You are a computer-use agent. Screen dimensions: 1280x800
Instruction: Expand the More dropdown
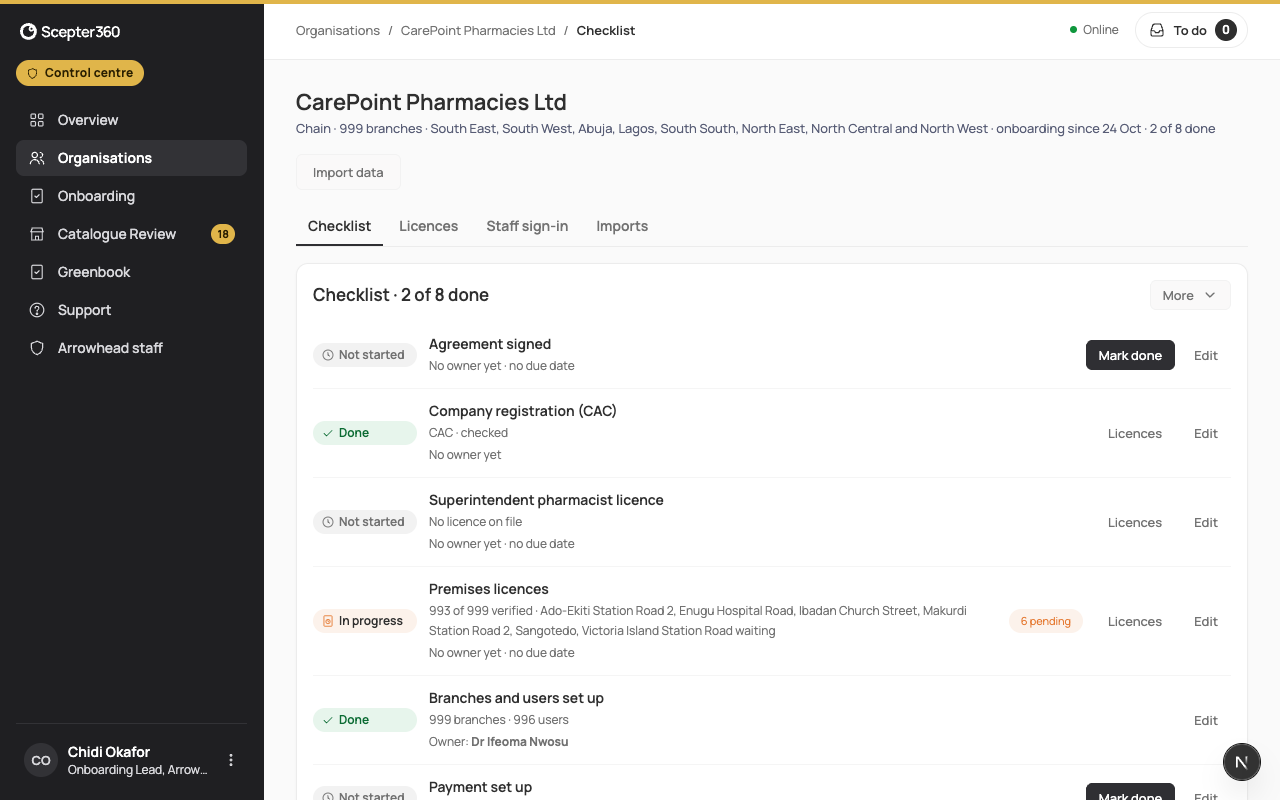click(1190, 295)
